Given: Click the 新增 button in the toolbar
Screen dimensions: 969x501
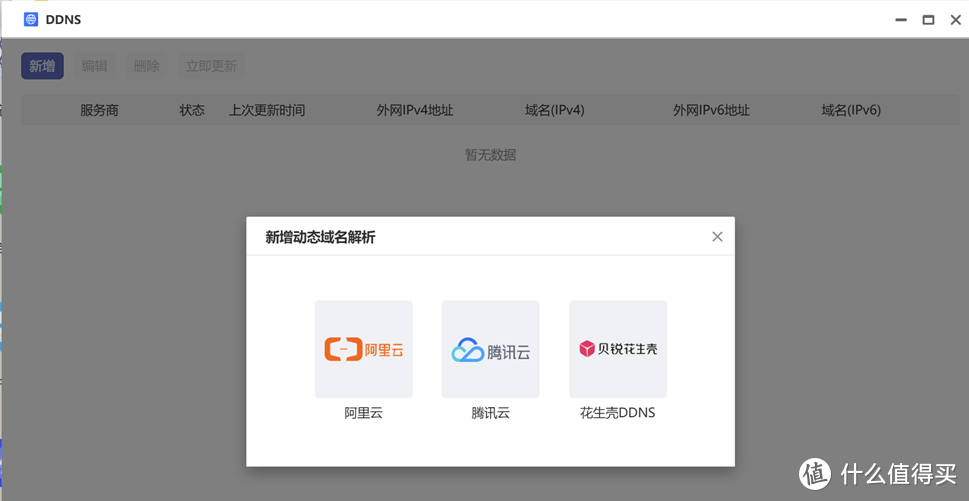Looking at the screenshot, I should tap(42, 66).
